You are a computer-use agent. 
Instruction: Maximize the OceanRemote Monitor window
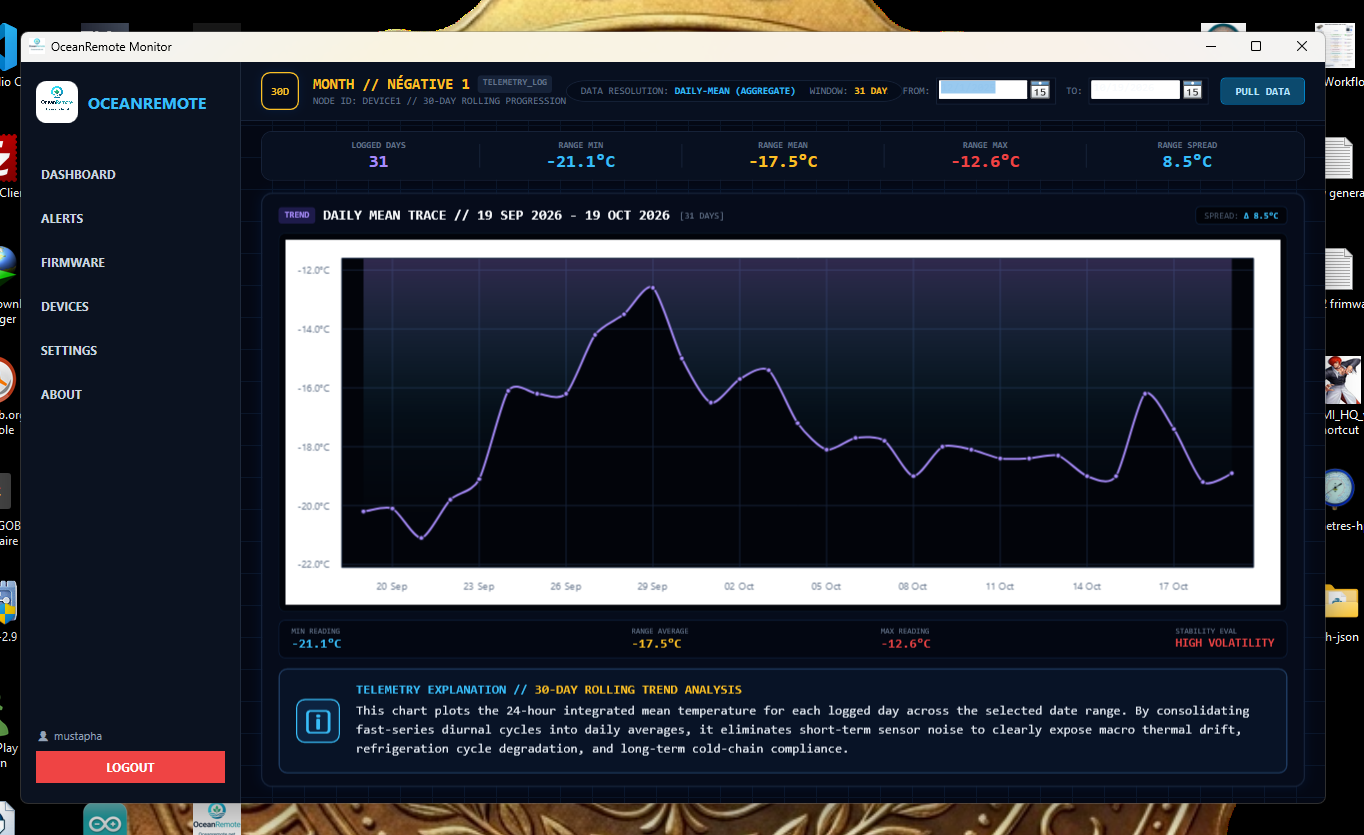[x=1256, y=46]
